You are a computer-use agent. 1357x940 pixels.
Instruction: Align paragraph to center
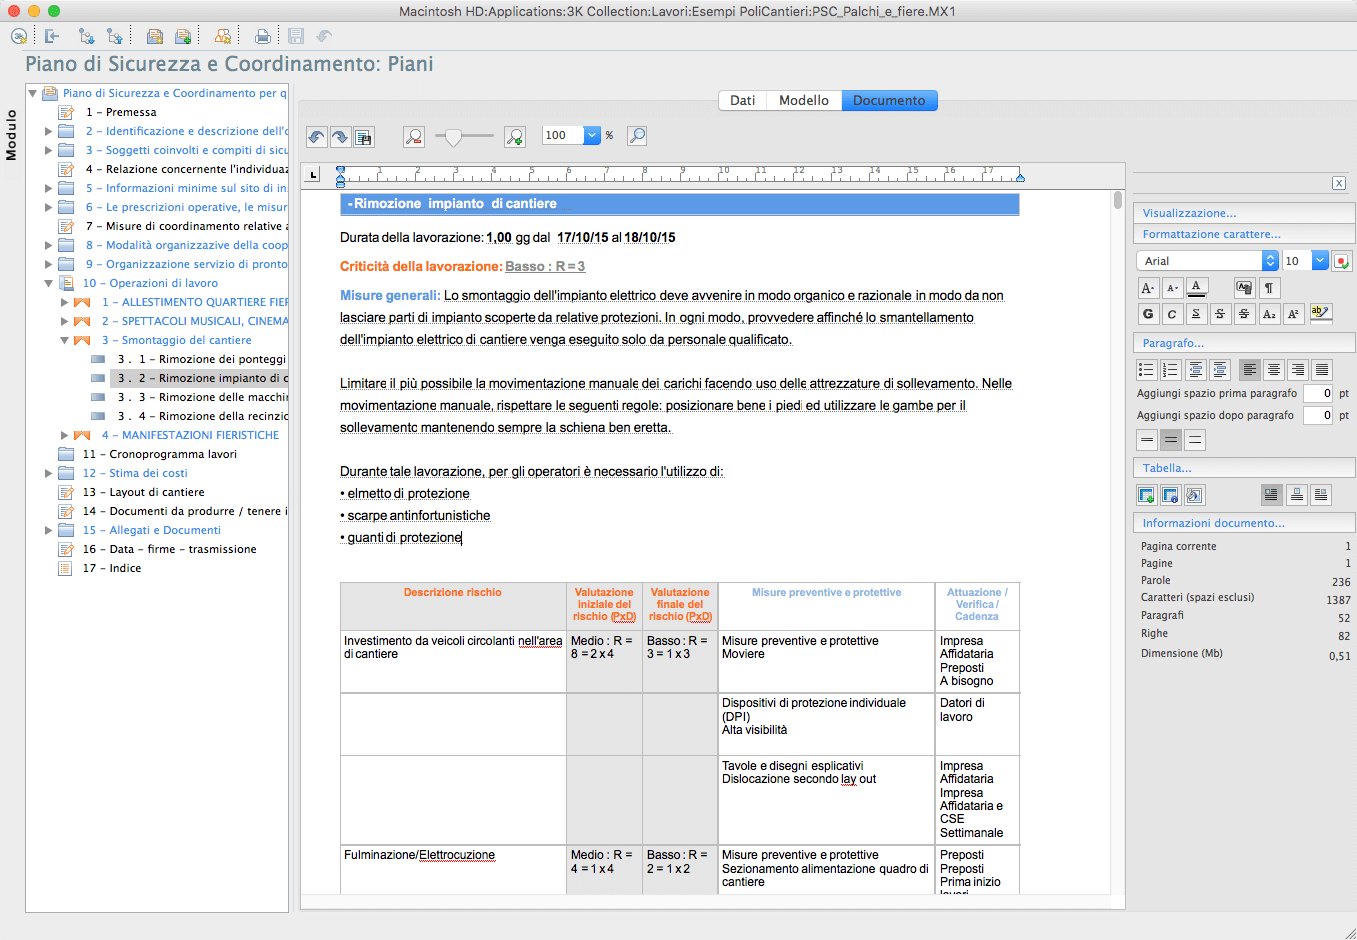(x=1274, y=370)
